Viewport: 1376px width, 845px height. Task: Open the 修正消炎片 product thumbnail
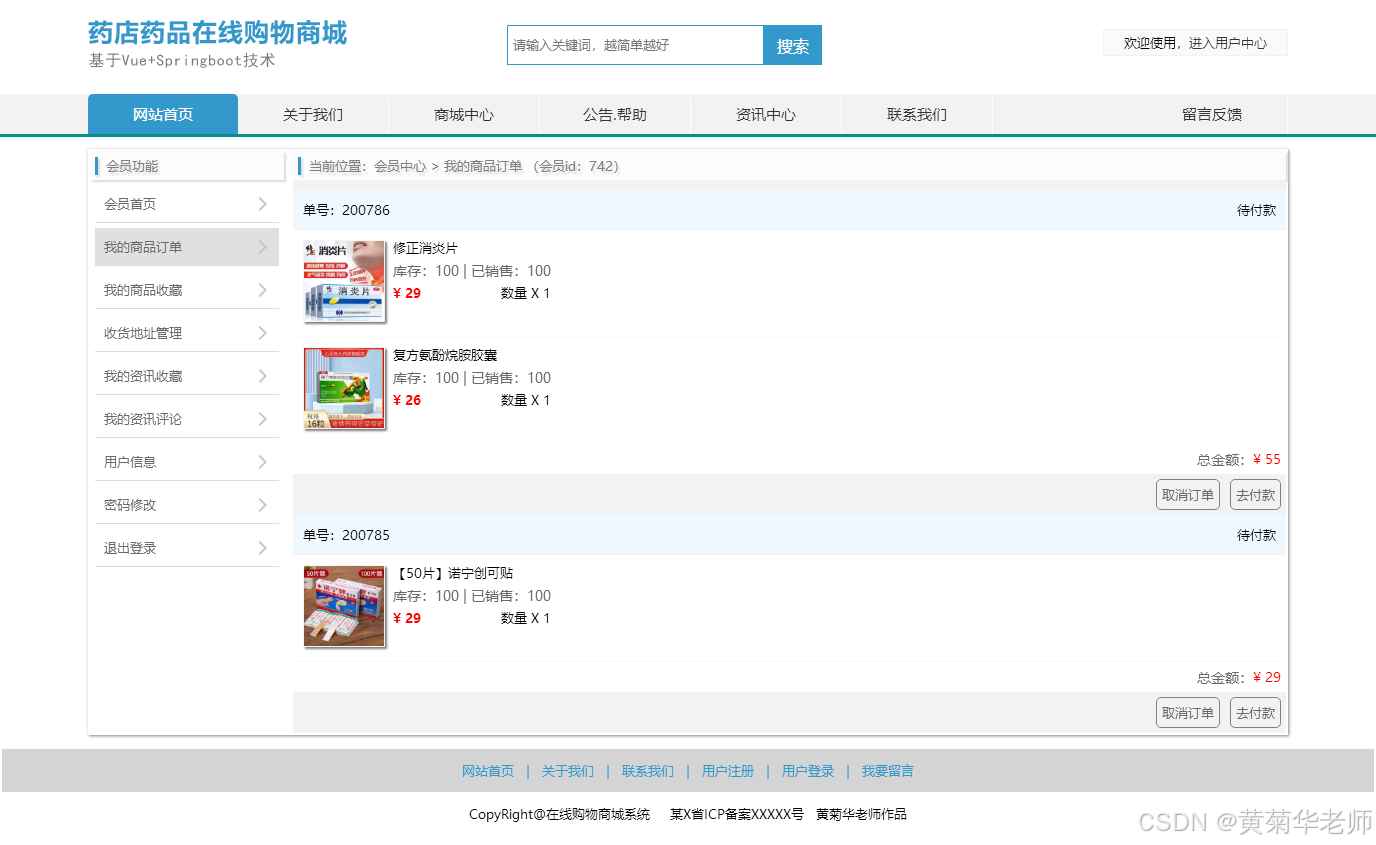click(x=344, y=281)
